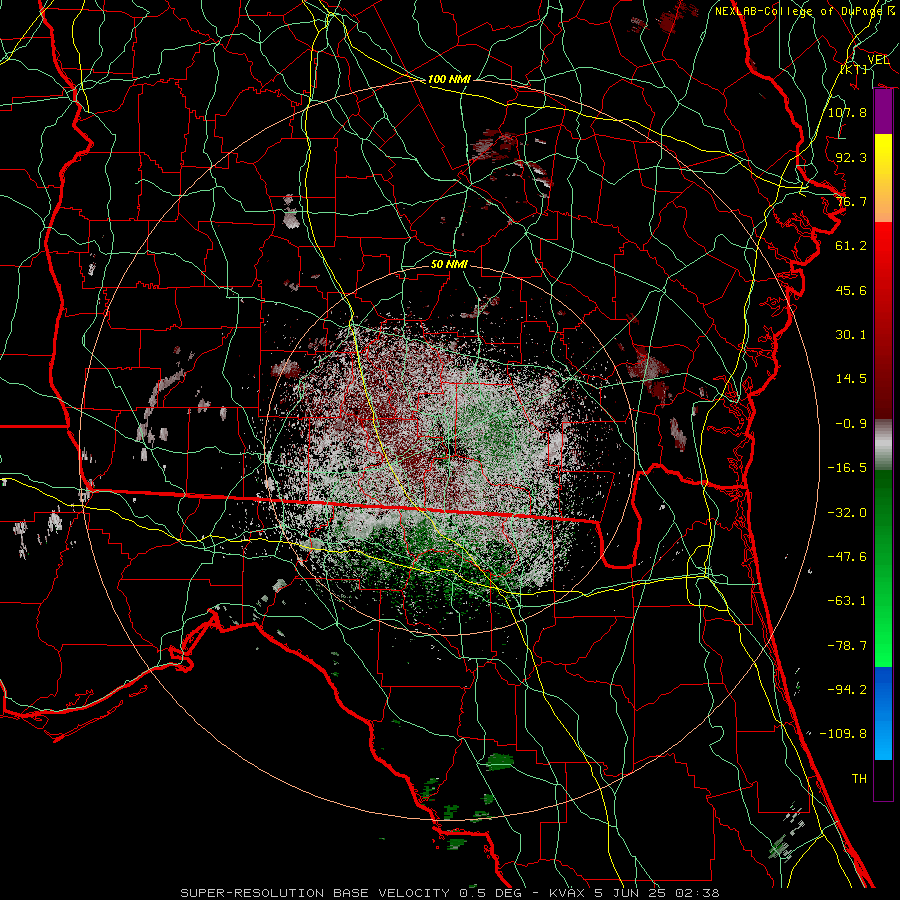Click the 76.7 velocity scale value
Image resolution: width=900 pixels, height=900 pixels.
click(x=851, y=201)
